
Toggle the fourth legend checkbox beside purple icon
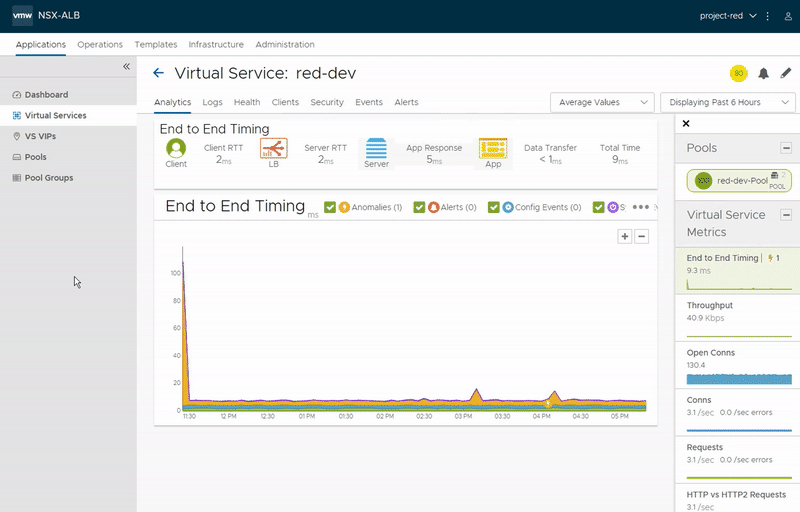click(598, 207)
